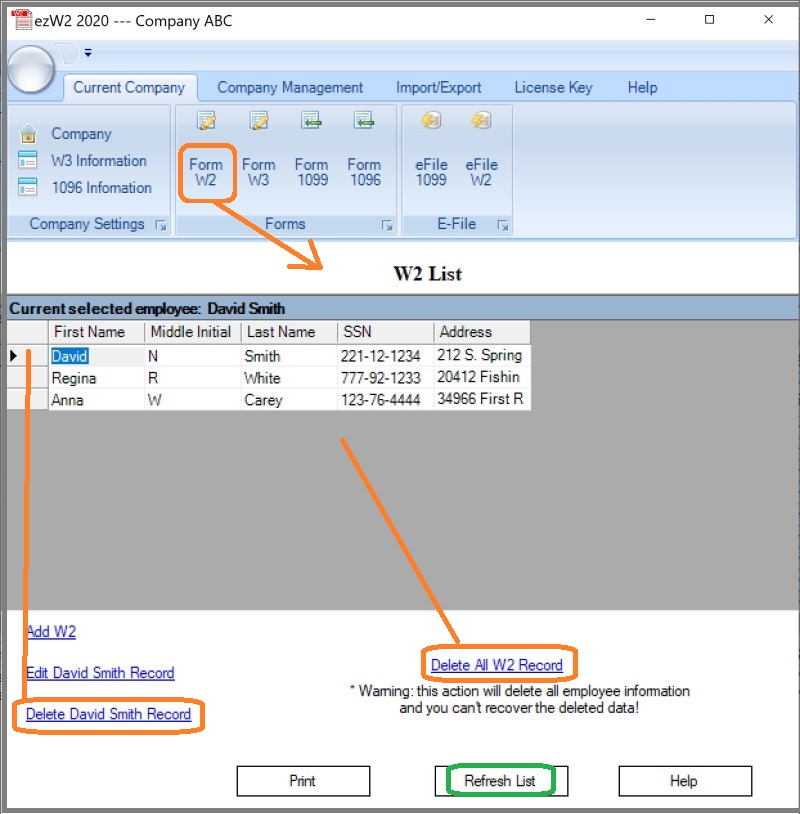Switch to the Import/Export tab
The image size is (800, 814).
click(x=438, y=88)
